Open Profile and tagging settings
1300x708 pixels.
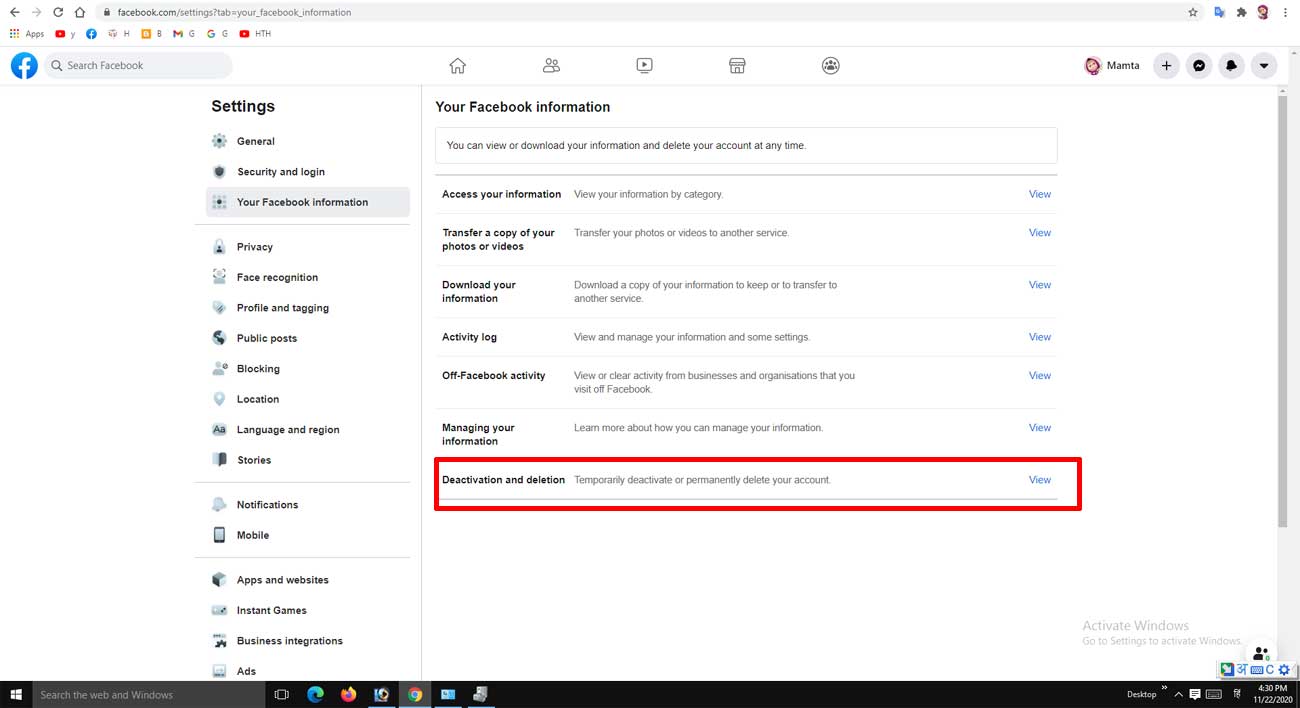coord(308,308)
